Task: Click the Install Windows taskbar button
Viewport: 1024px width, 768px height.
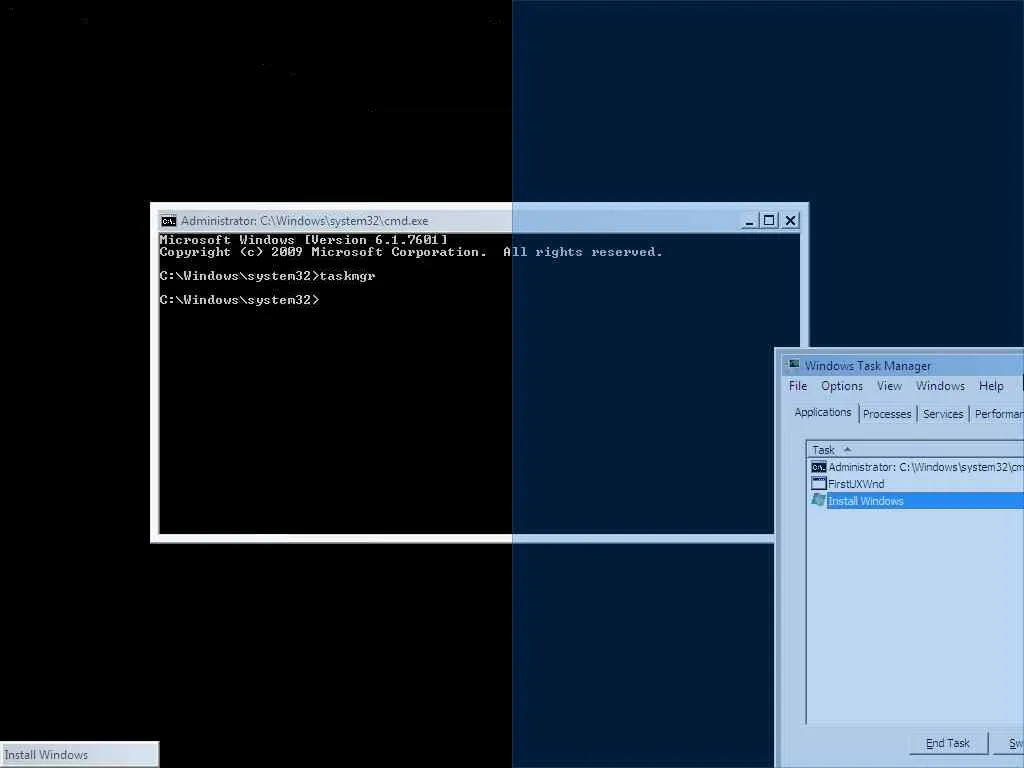Action: 79,754
